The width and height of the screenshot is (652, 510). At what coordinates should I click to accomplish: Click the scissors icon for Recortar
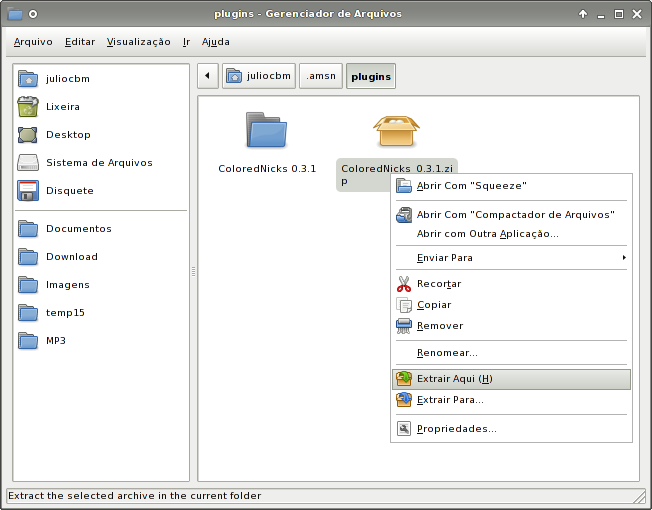[403, 284]
